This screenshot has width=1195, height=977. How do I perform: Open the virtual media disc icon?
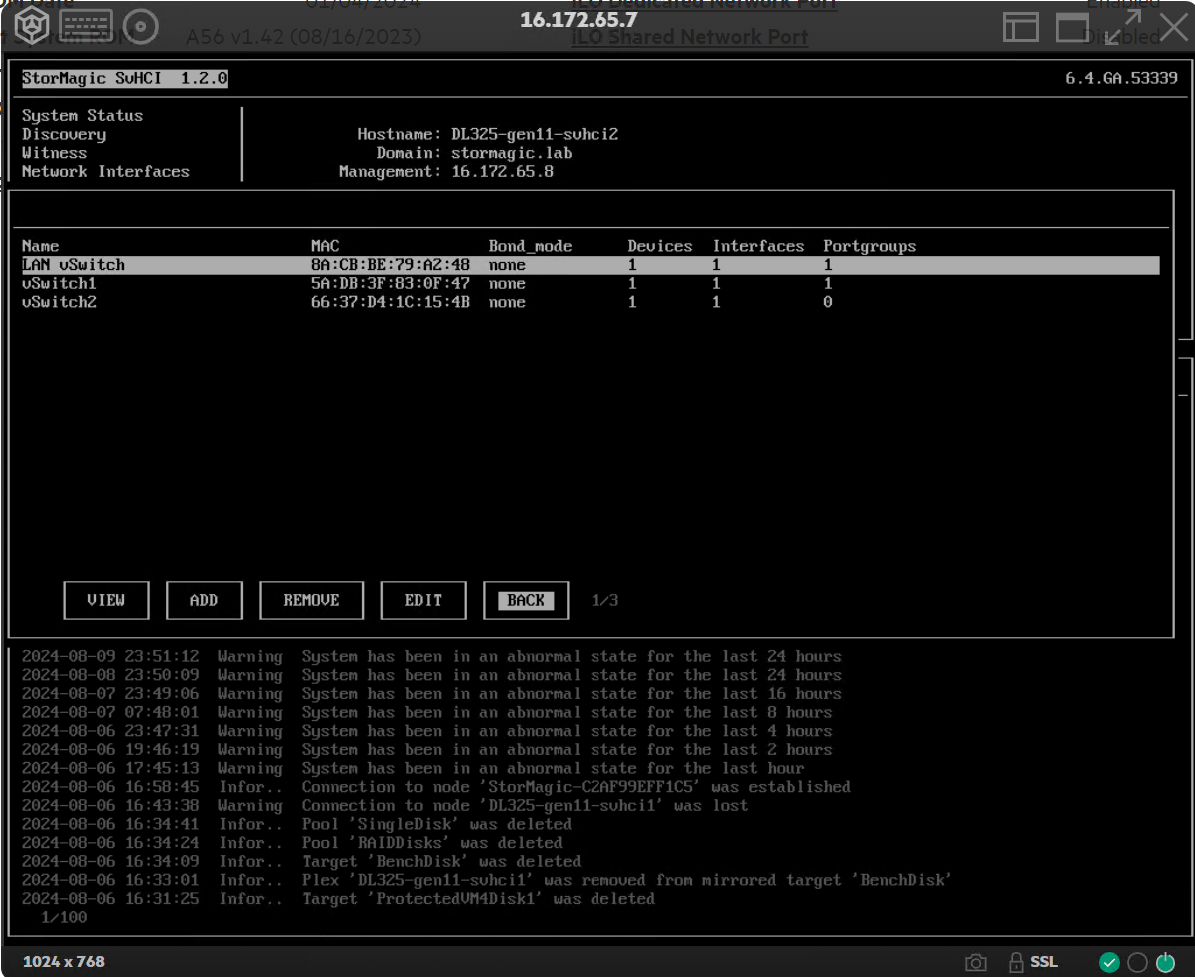point(140,26)
